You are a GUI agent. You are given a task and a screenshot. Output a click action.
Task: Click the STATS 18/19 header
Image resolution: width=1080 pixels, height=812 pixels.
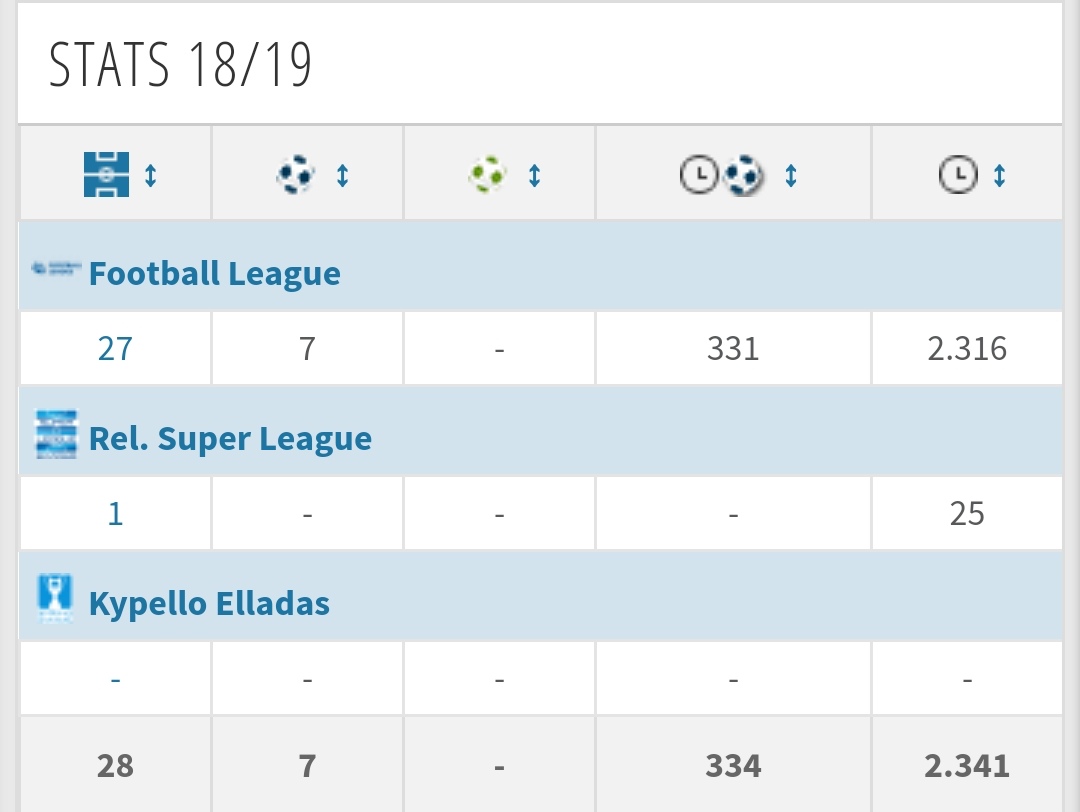[180, 64]
